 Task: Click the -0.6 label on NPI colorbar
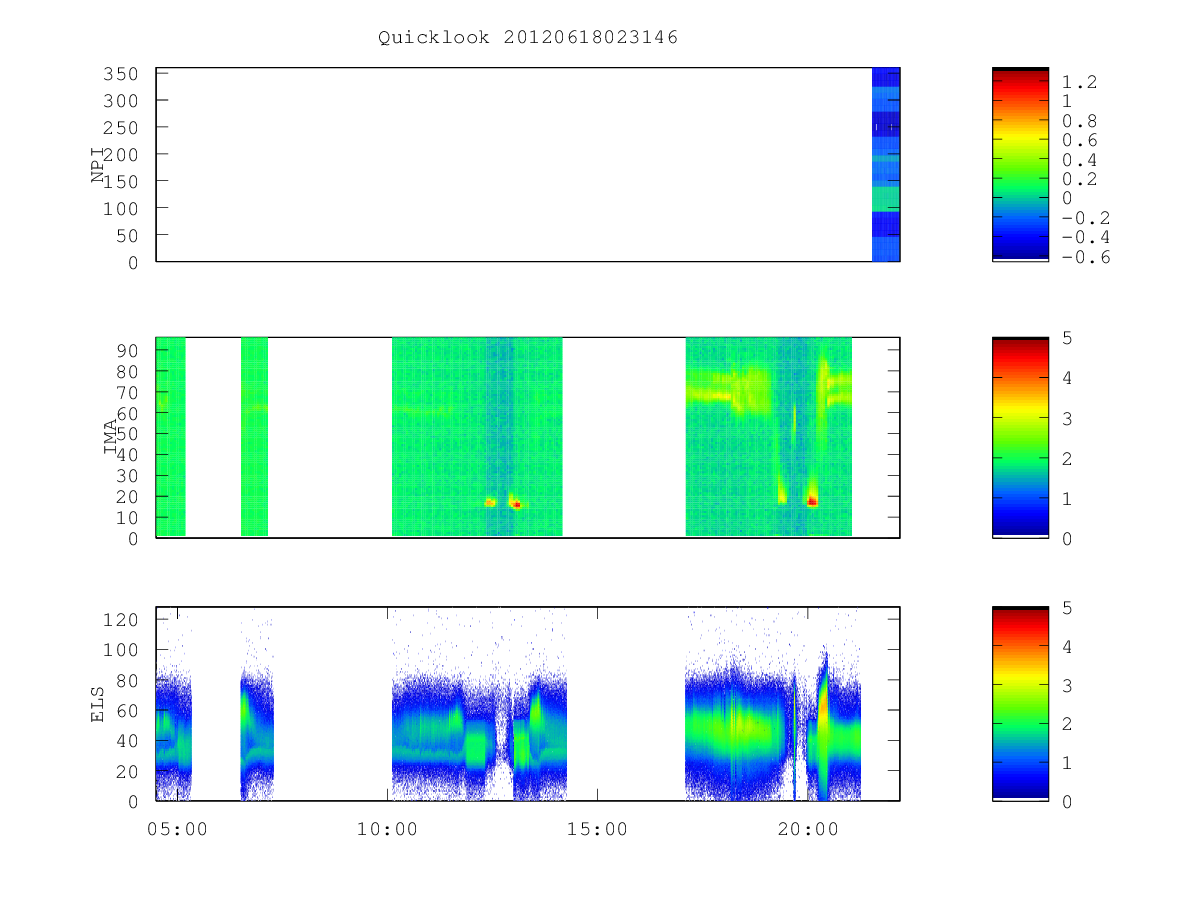pyautogui.click(x=1086, y=257)
